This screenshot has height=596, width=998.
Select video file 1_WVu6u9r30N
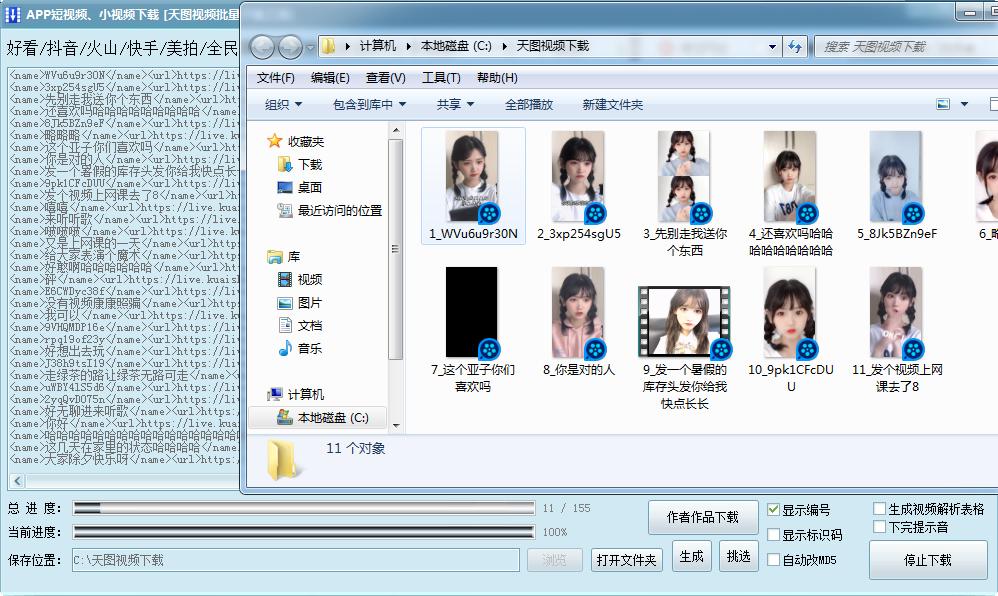click(x=473, y=186)
